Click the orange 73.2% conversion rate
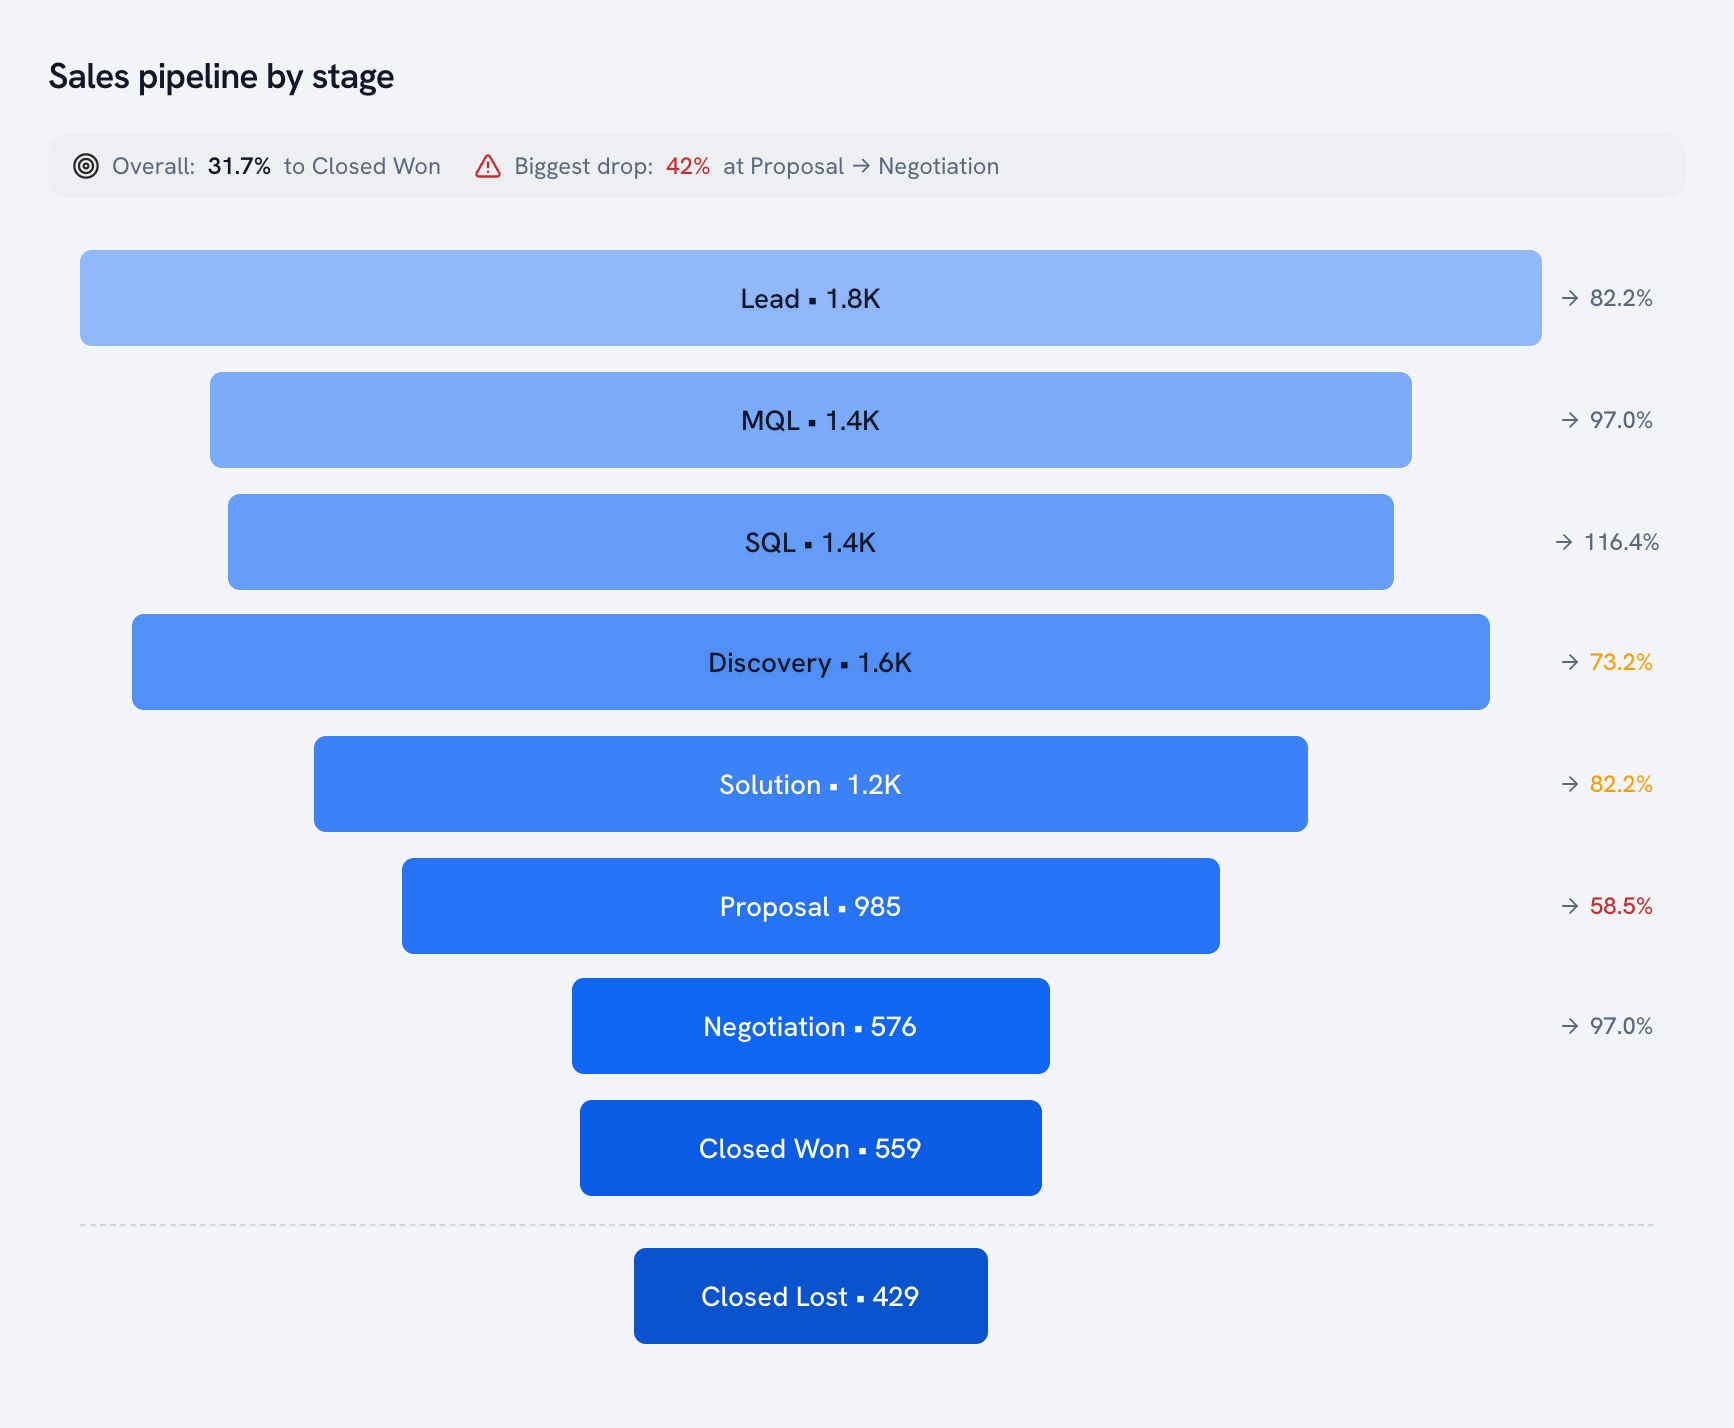 point(1621,662)
